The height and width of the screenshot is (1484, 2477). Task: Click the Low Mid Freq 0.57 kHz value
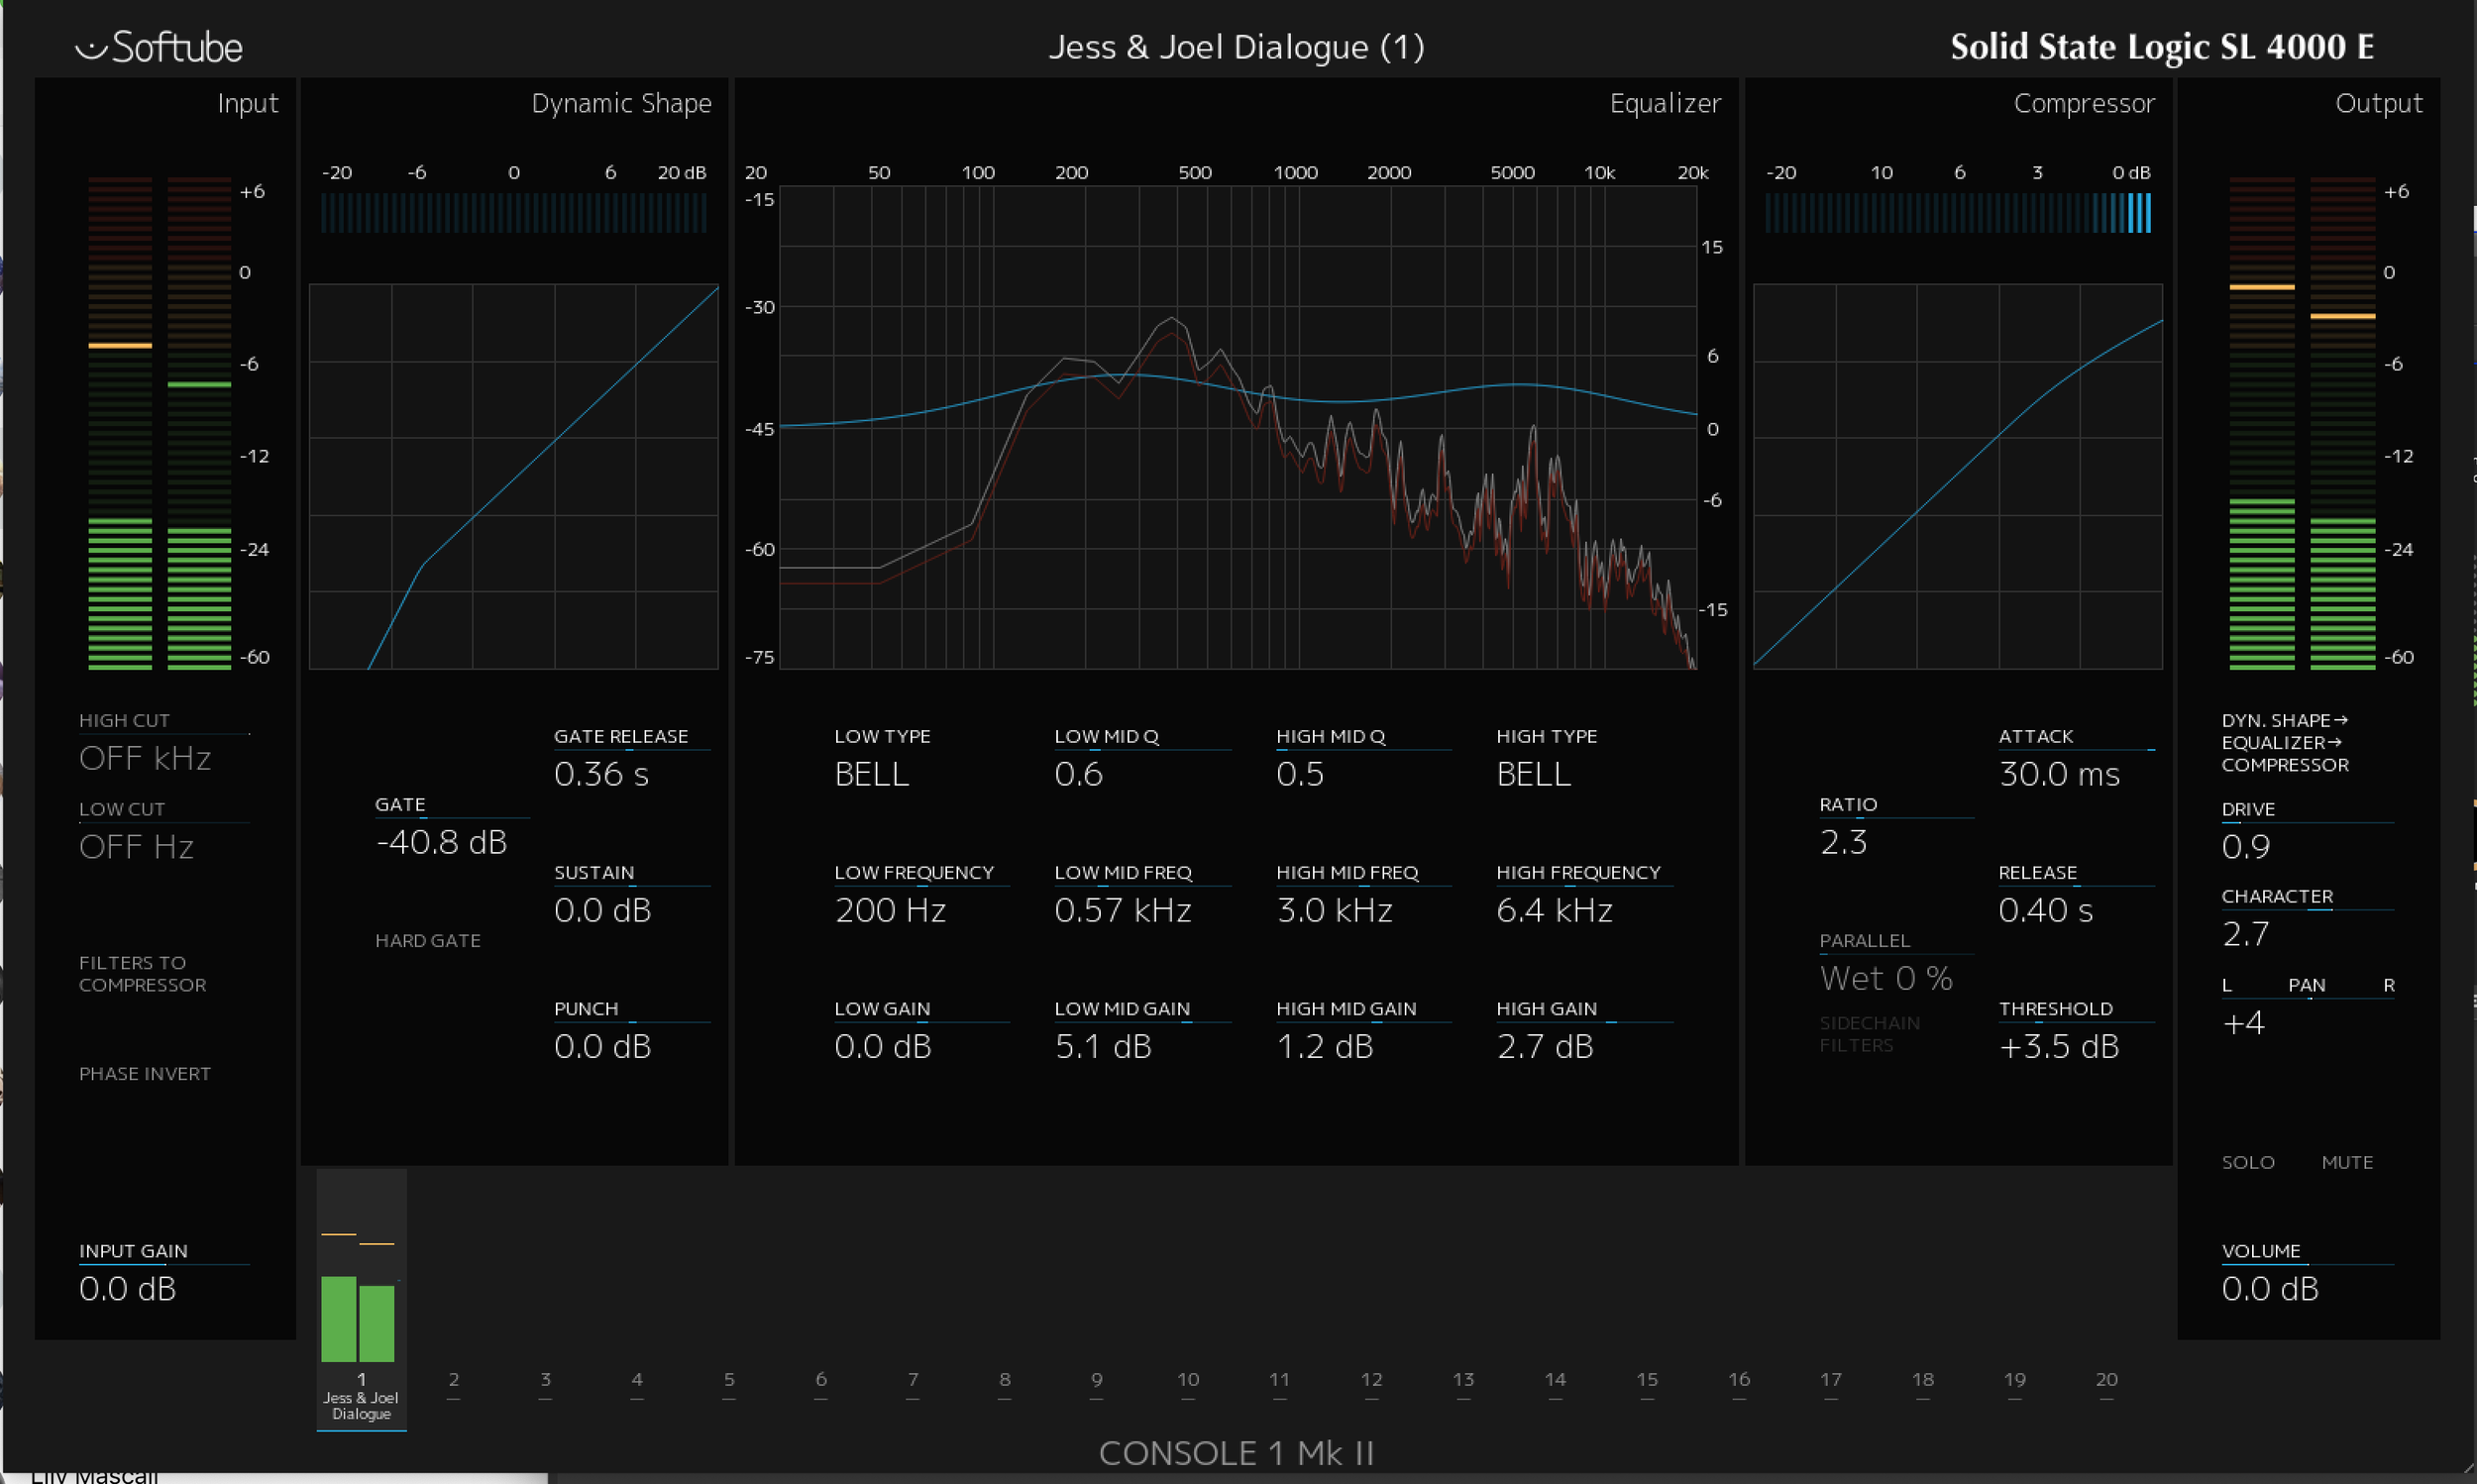[x=1123, y=910]
